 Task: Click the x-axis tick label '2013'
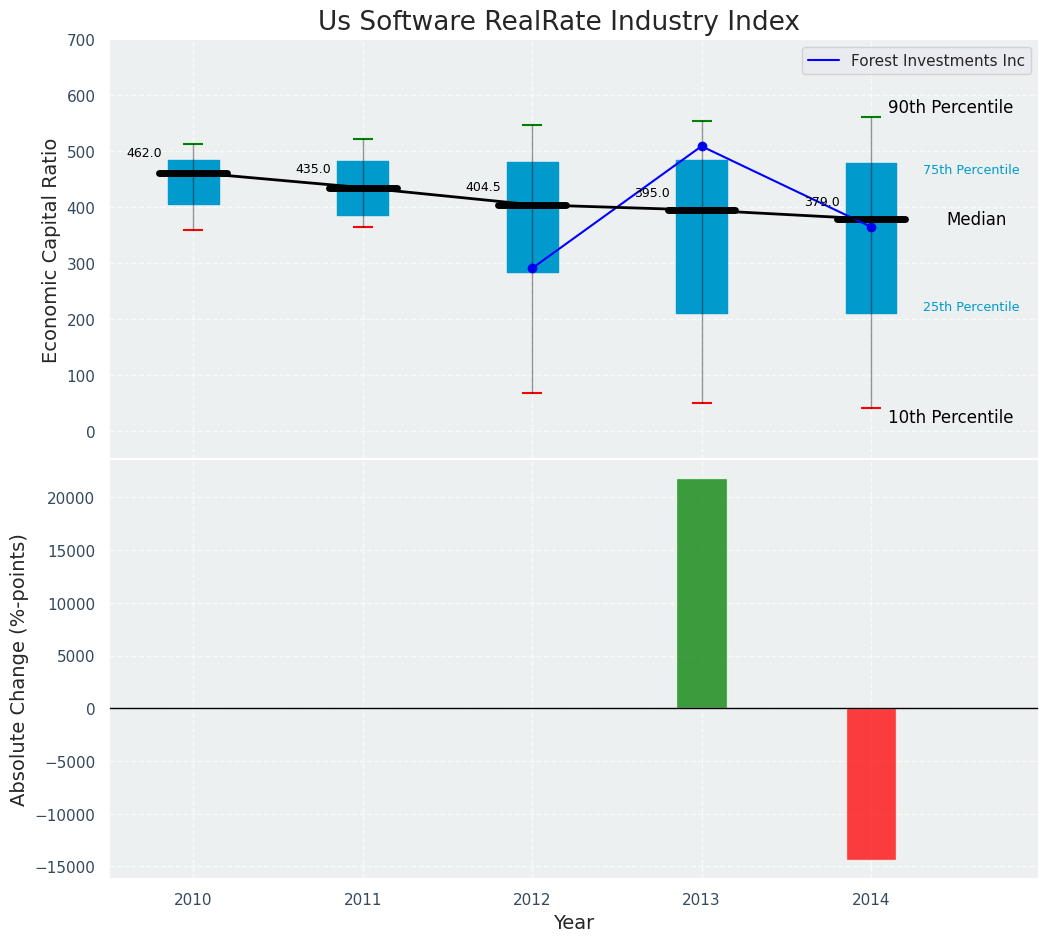(700, 899)
